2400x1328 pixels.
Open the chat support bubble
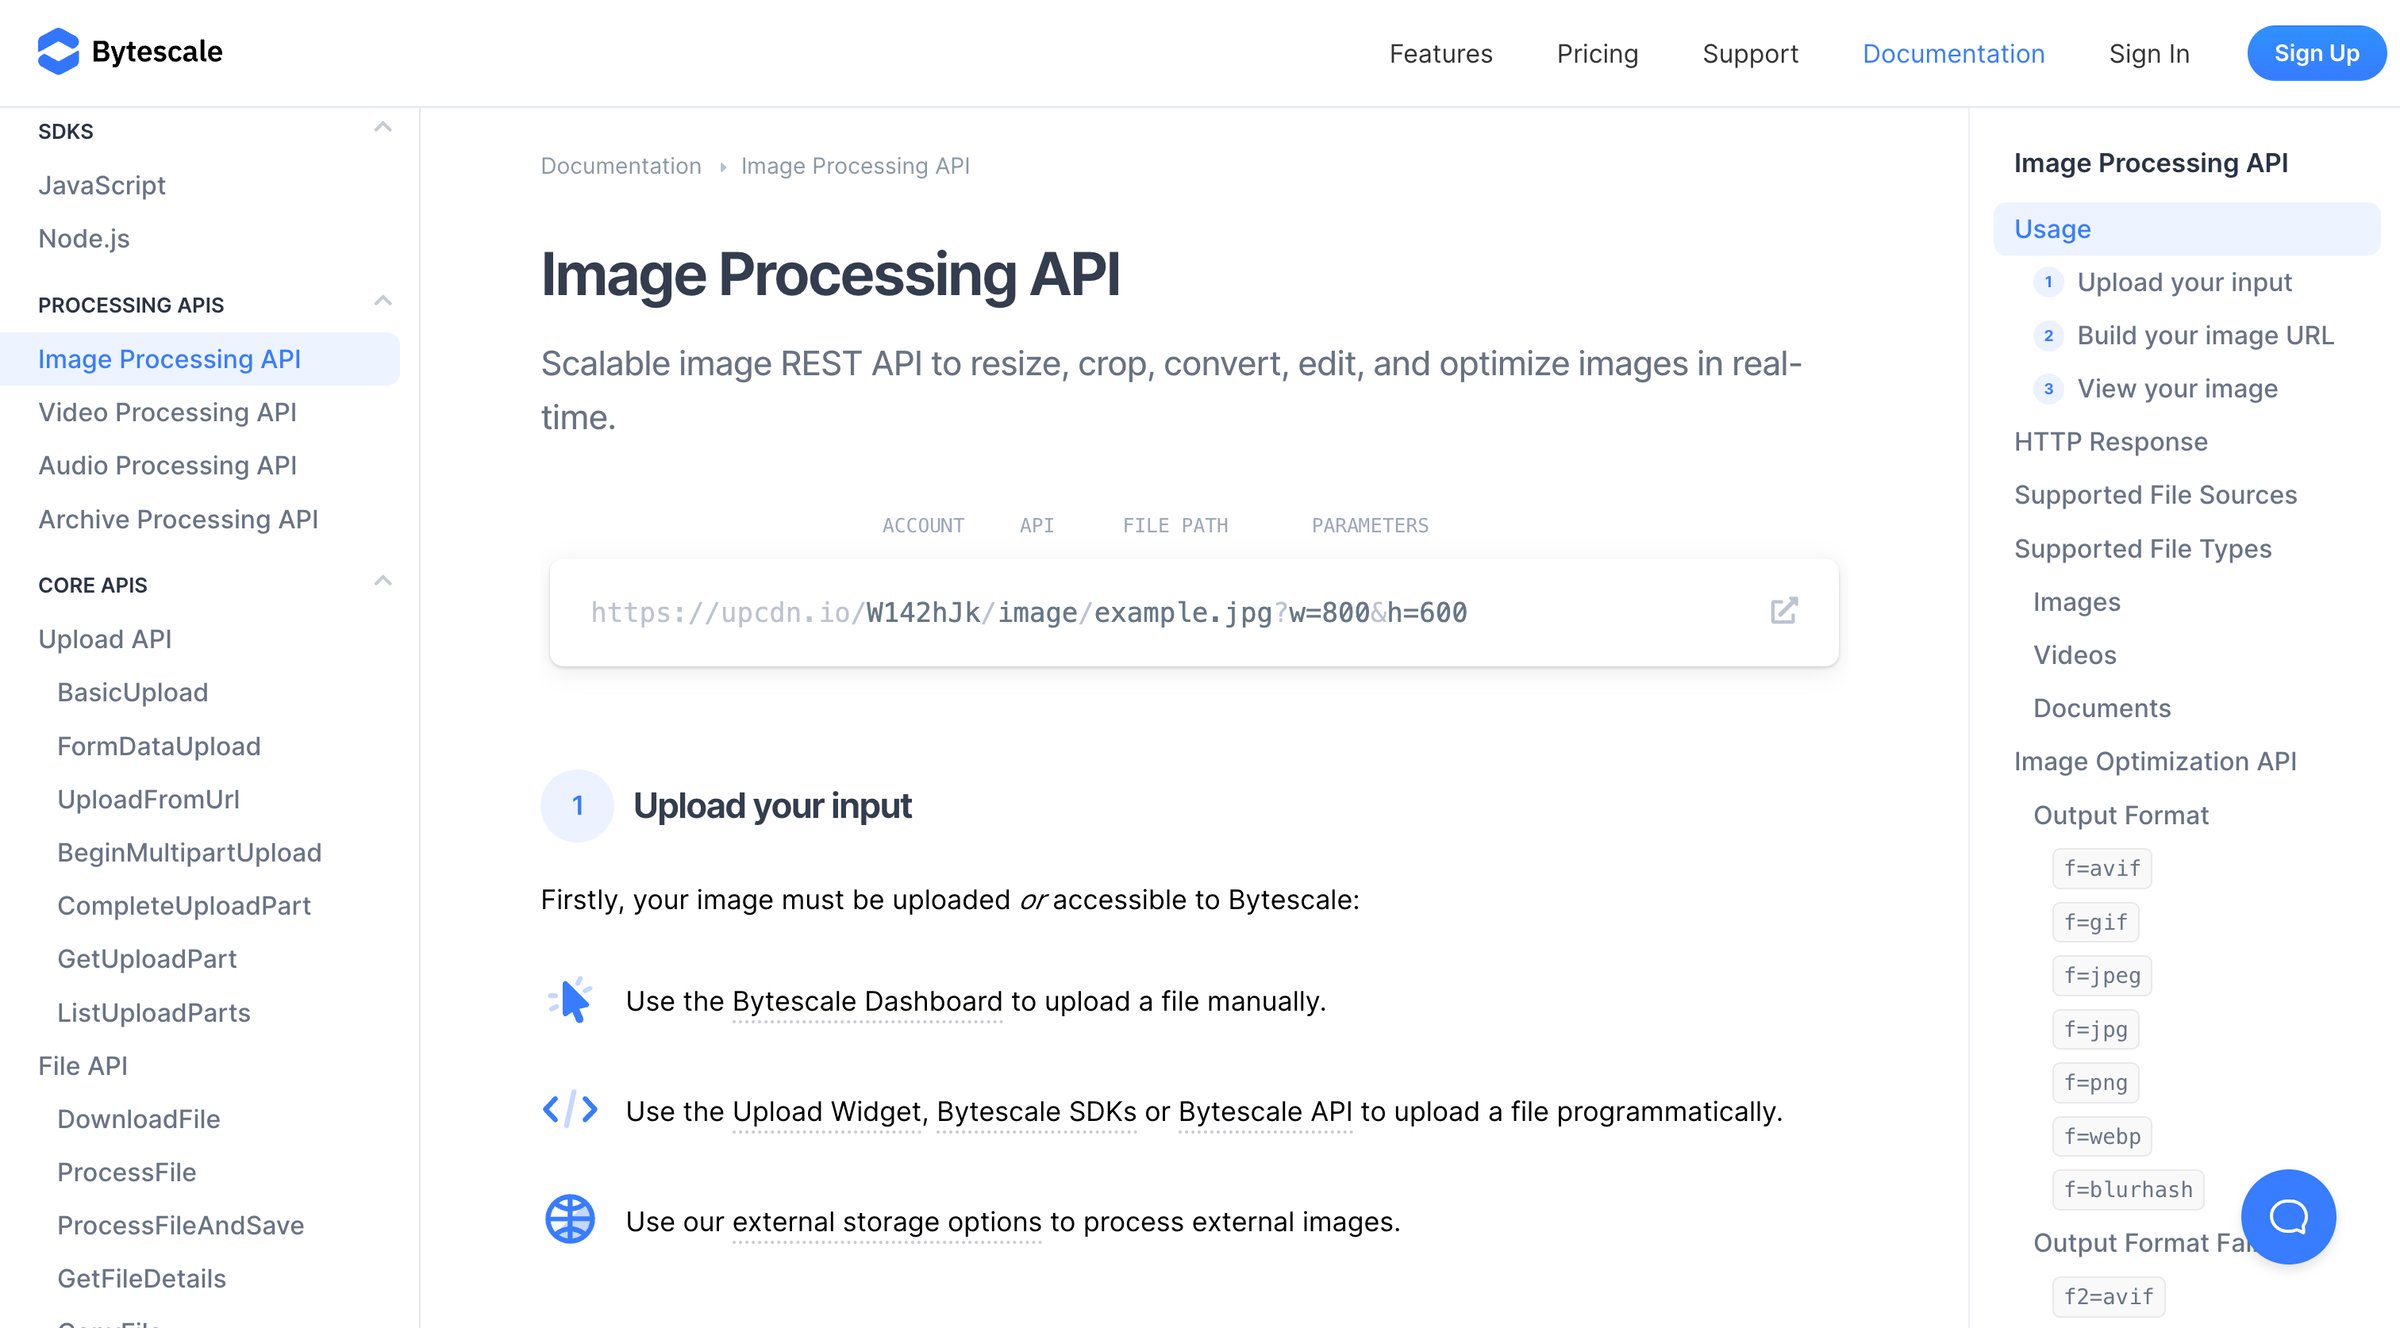[2288, 1216]
